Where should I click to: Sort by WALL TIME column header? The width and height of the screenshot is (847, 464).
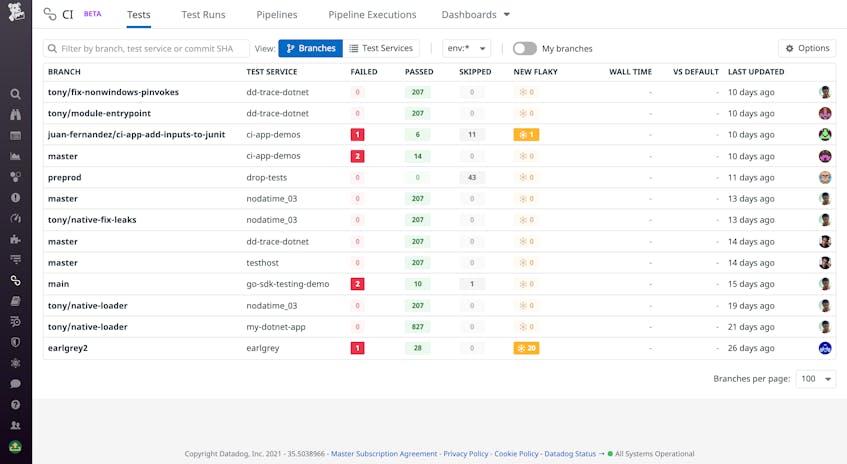pyautogui.click(x=630, y=72)
